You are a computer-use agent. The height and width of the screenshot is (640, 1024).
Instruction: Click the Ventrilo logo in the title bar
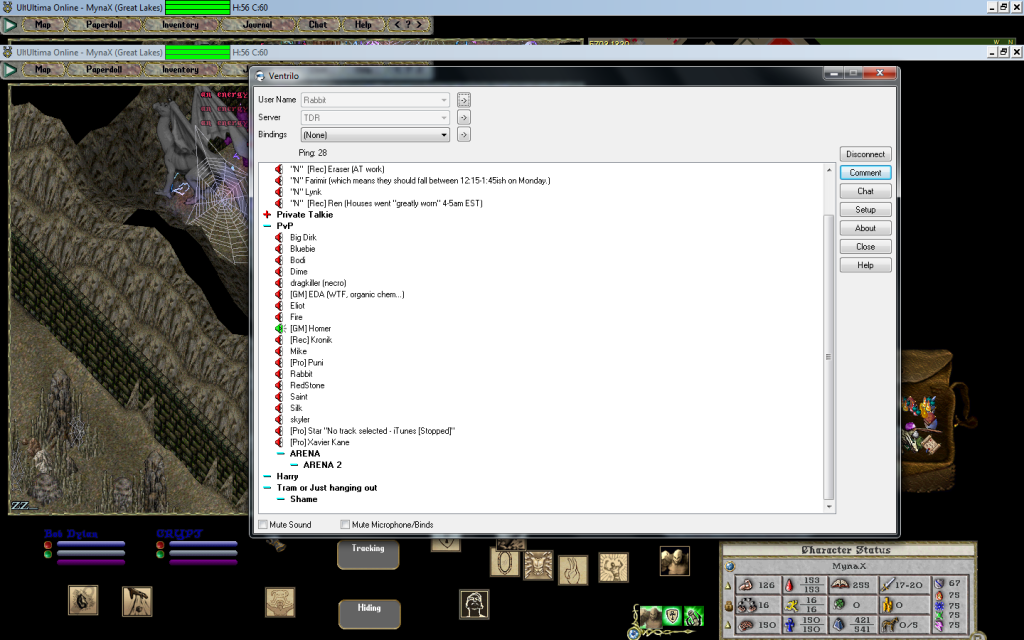point(260,76)
